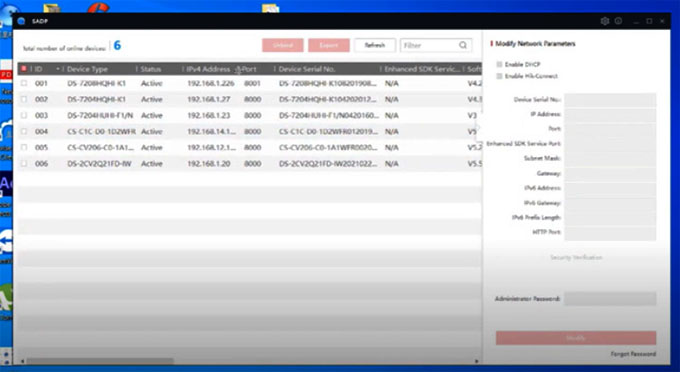680x372 pixels.
Task: Click IP address 192.168.1.27
Action: [x=209, y=99]
